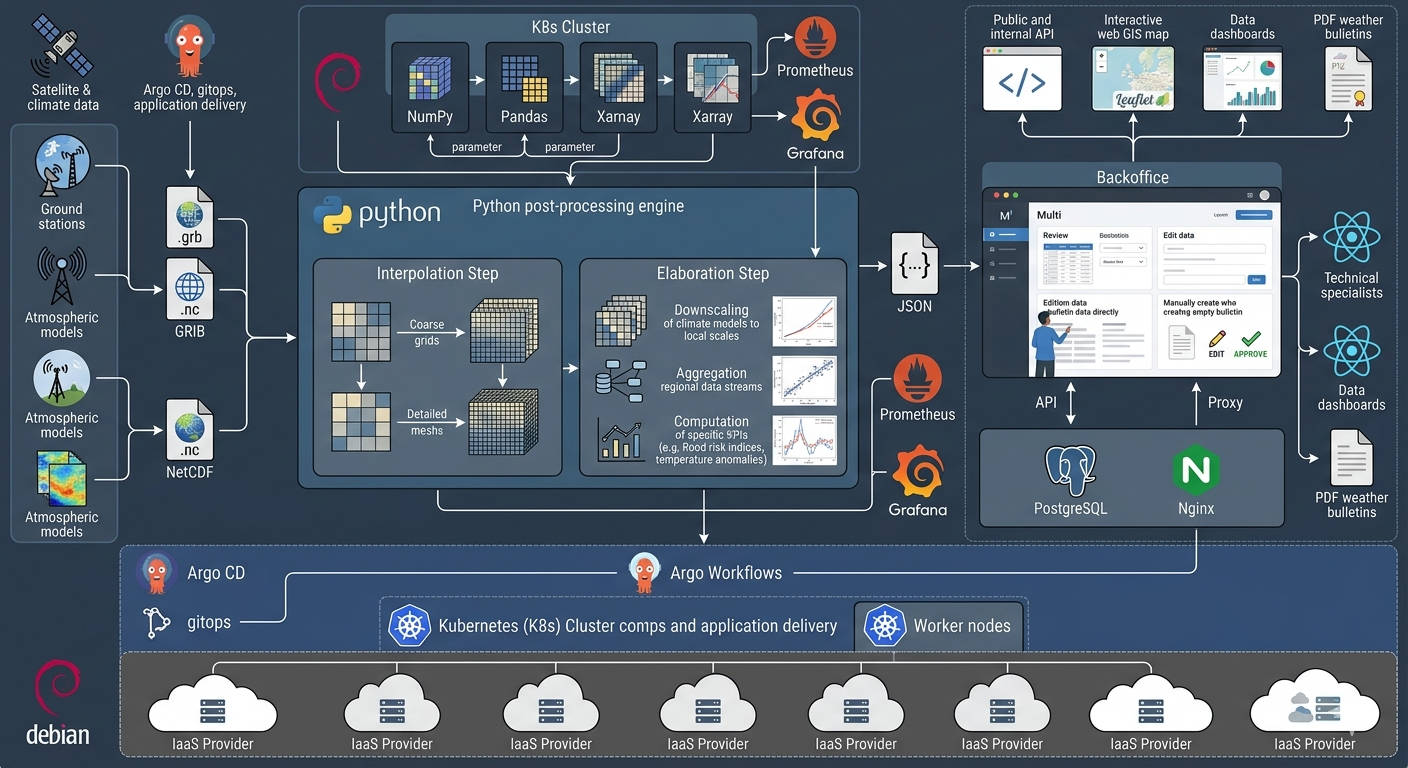Open the Public and internal API code icon
1408x768 pixels.
point(1022,80)
